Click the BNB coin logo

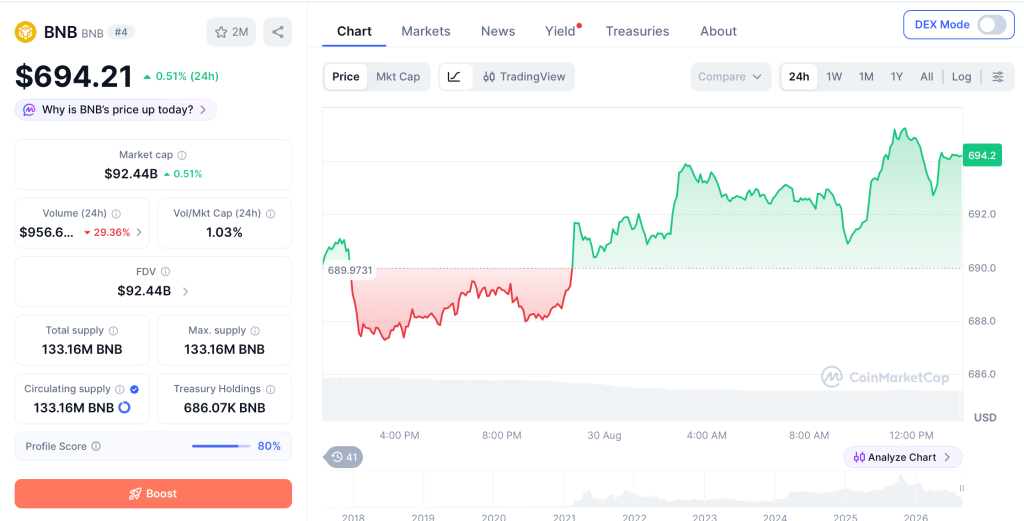tap(25, 32)
